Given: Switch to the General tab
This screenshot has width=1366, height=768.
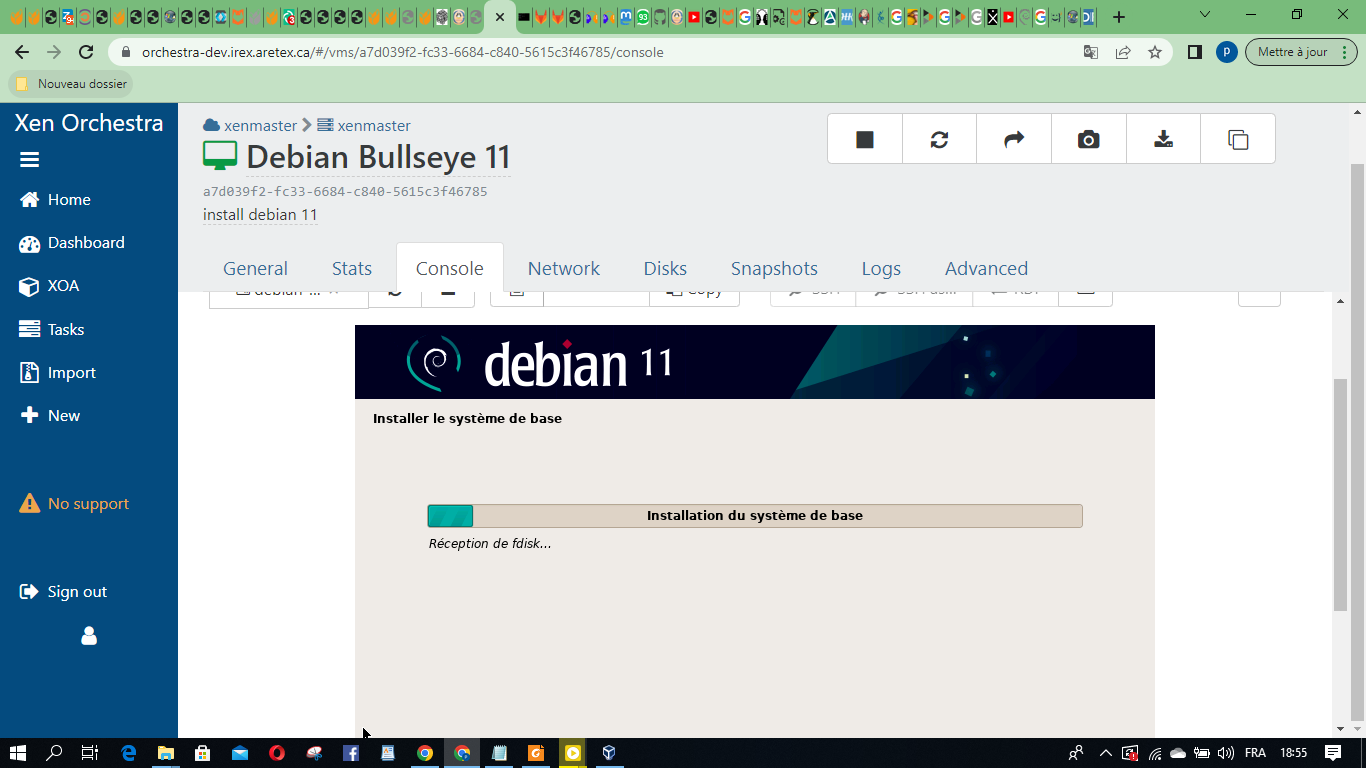Looking at the screenshot, I should tap(255, 268).
